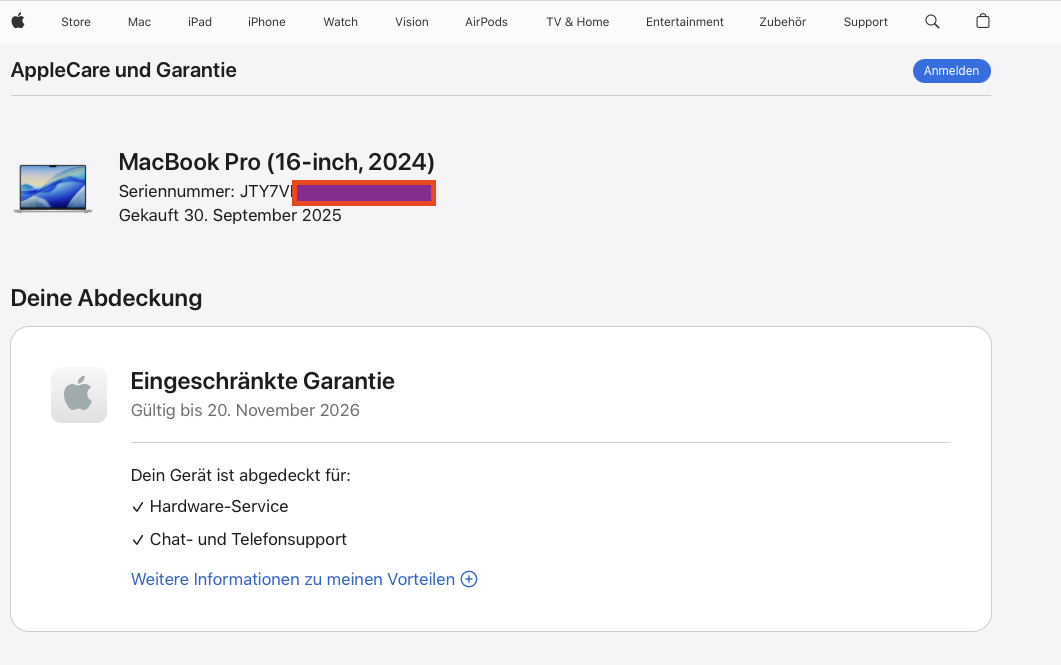This screenshot has height=665, width=1061.
Task: Click the Hardware-Service list entry
Action: pos(210,506)
